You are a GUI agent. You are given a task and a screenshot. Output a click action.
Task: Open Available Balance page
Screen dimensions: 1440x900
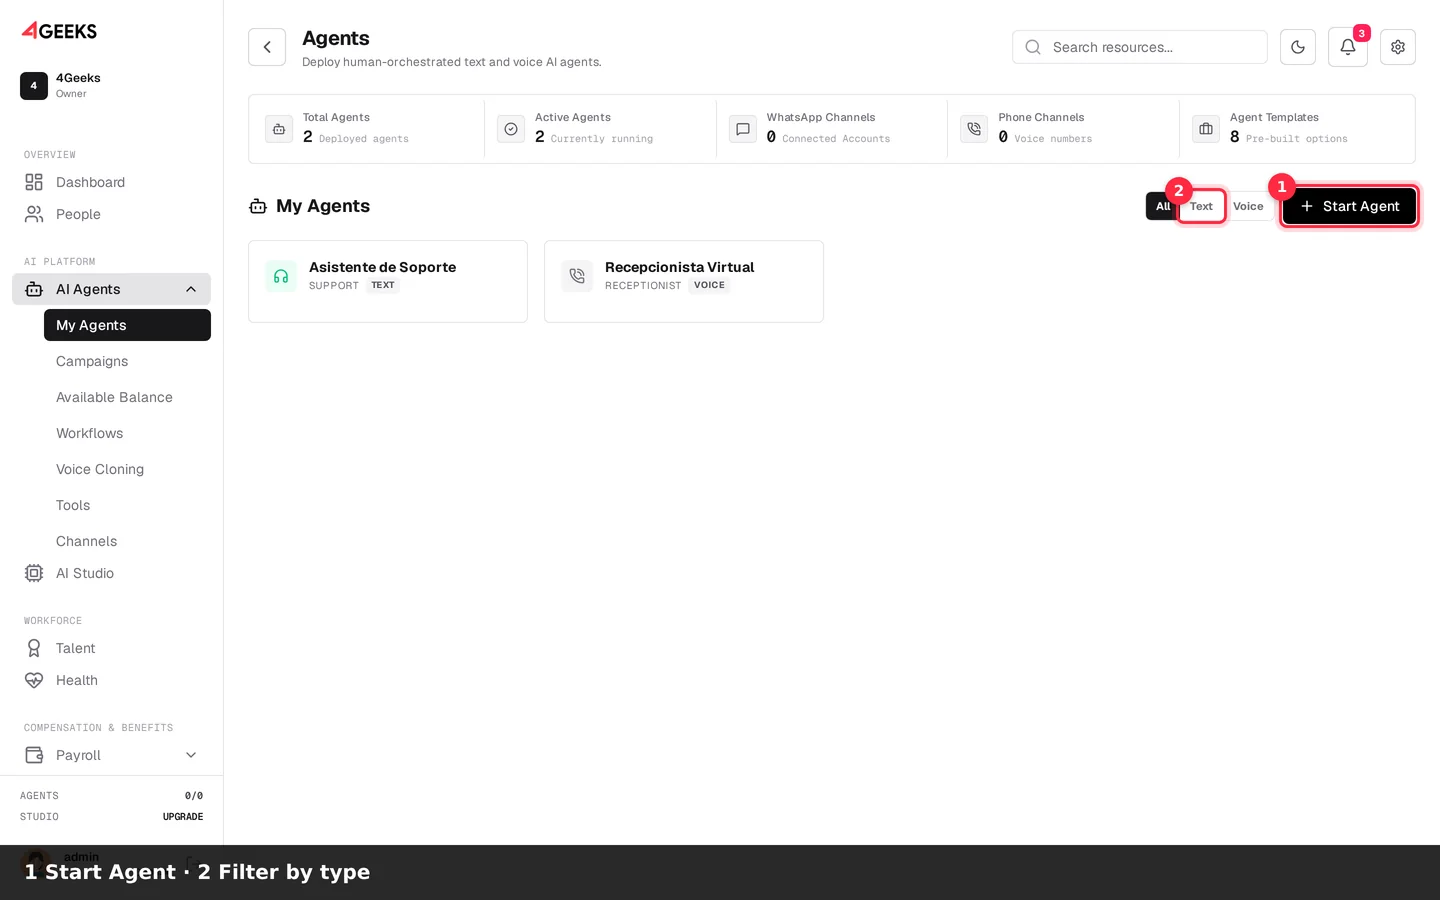[127, 397]
